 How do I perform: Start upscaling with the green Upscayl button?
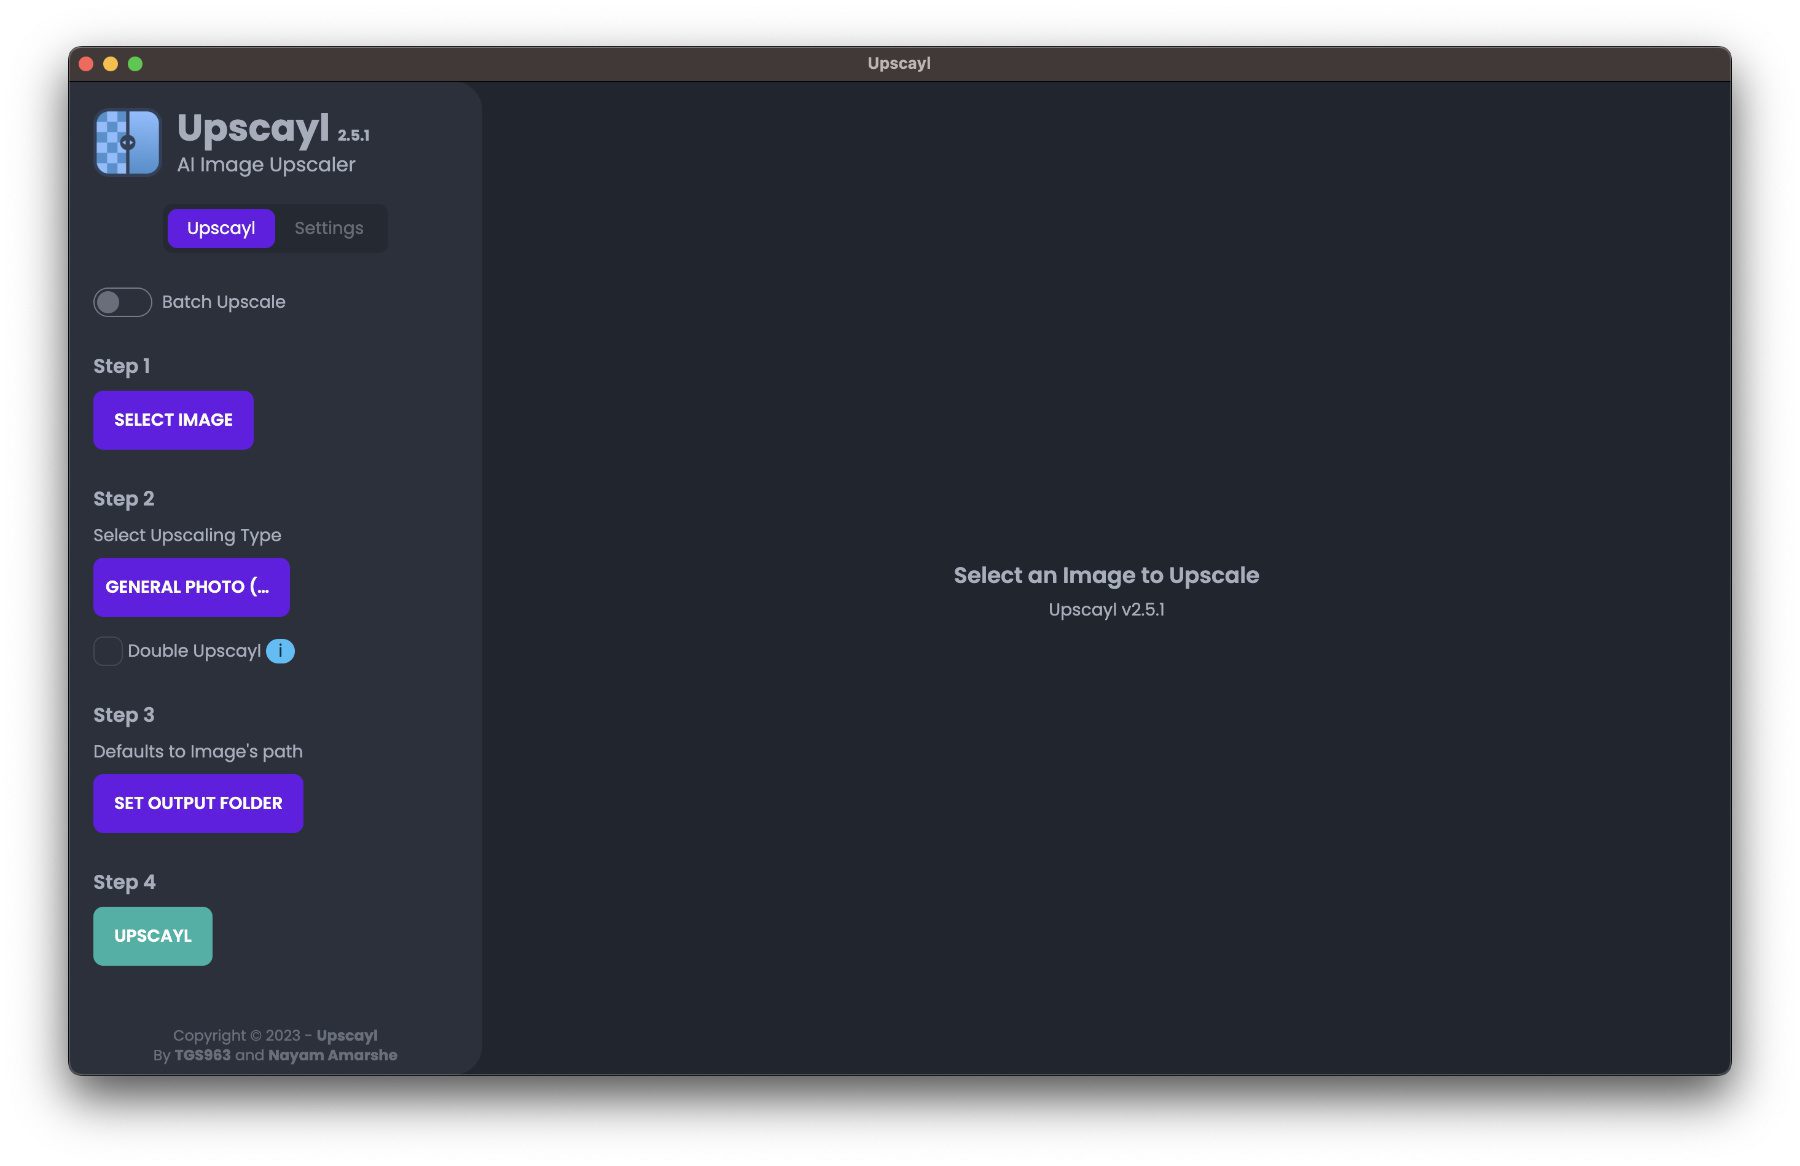[153, 936]
